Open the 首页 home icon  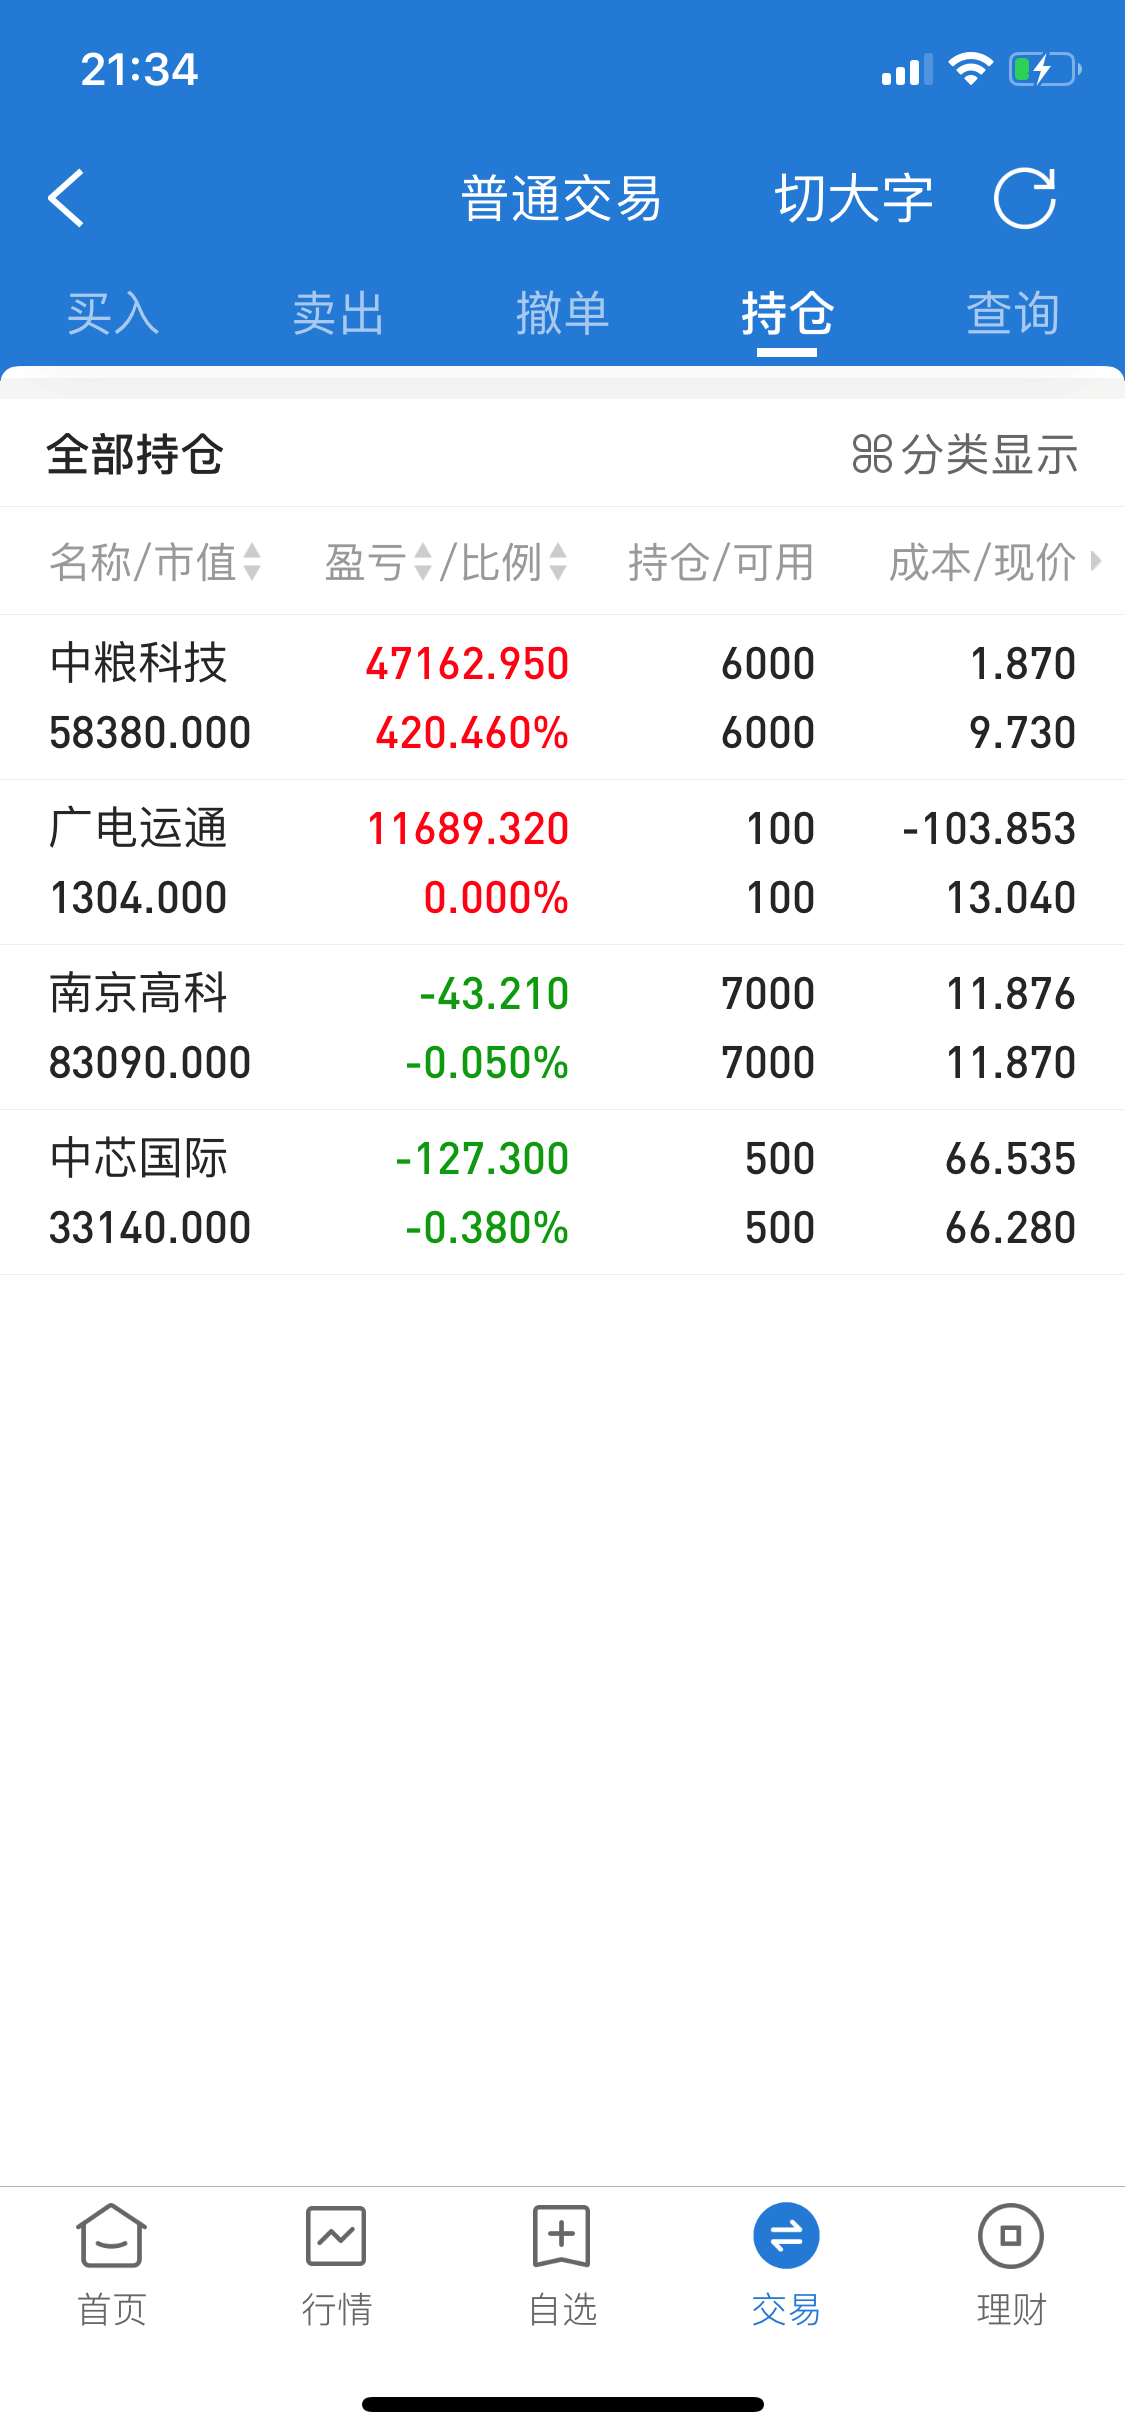[112, 2236]
